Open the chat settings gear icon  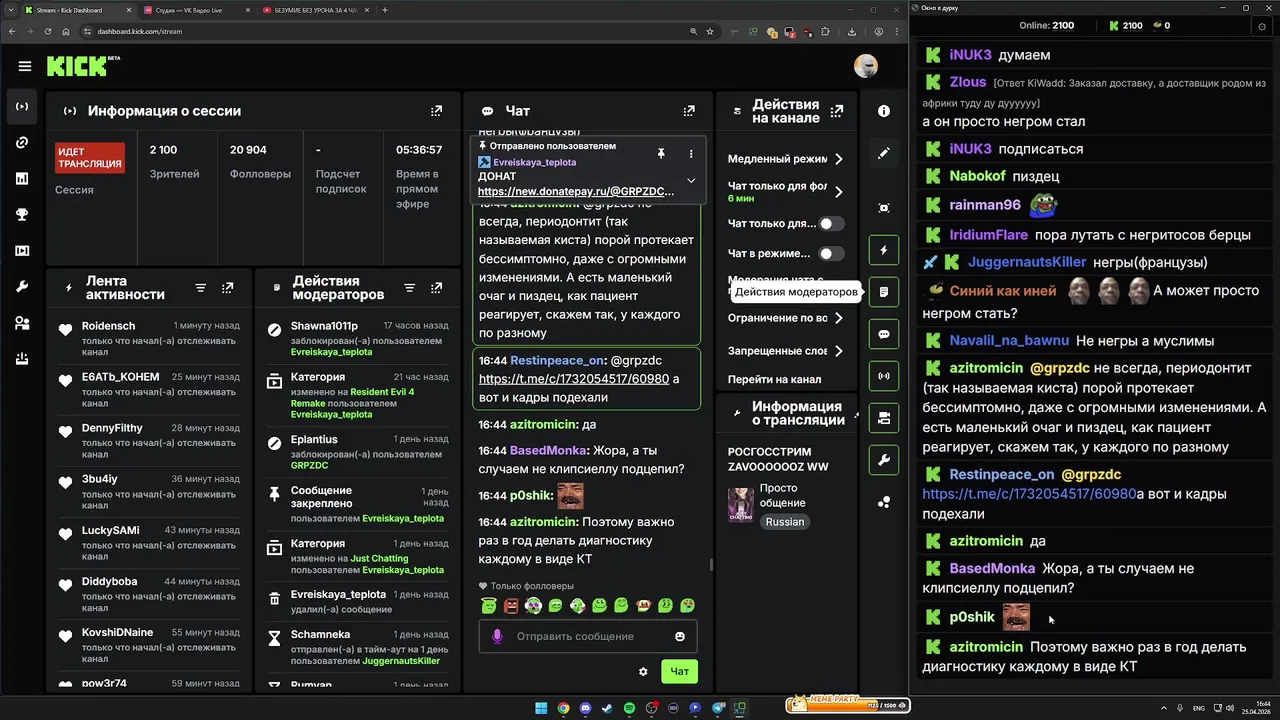click(643, 672)
